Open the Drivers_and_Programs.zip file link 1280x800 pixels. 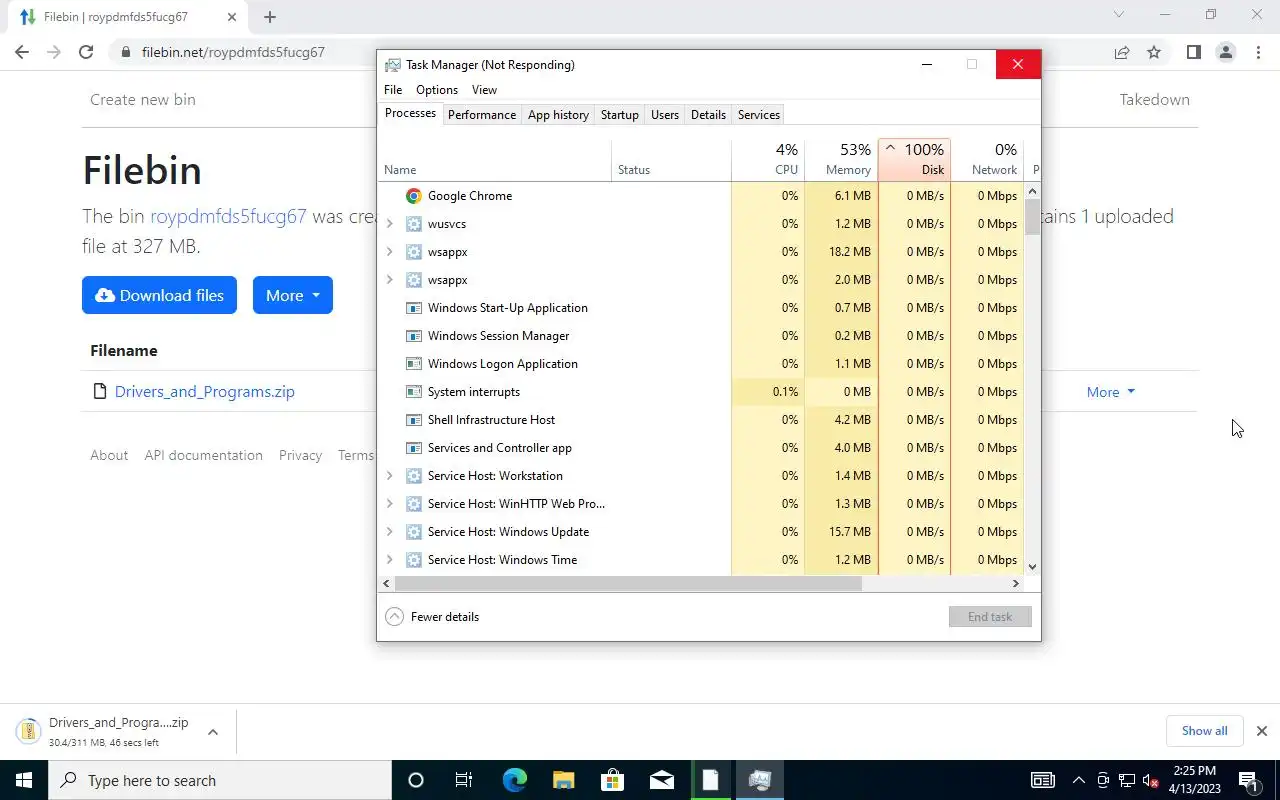205,392
